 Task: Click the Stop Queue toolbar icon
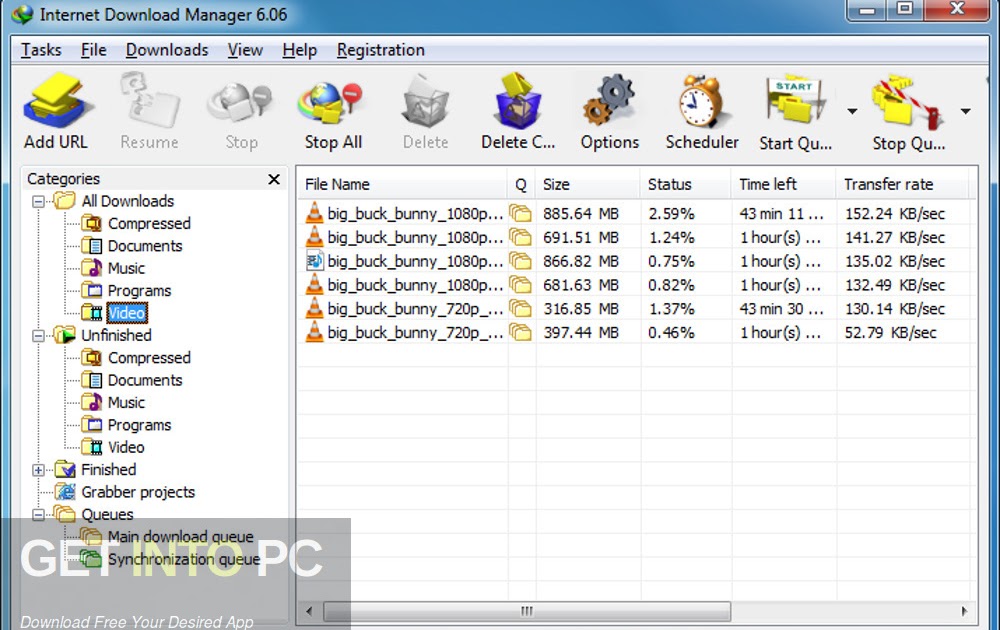pyautogui.click(x=907, y=101)
